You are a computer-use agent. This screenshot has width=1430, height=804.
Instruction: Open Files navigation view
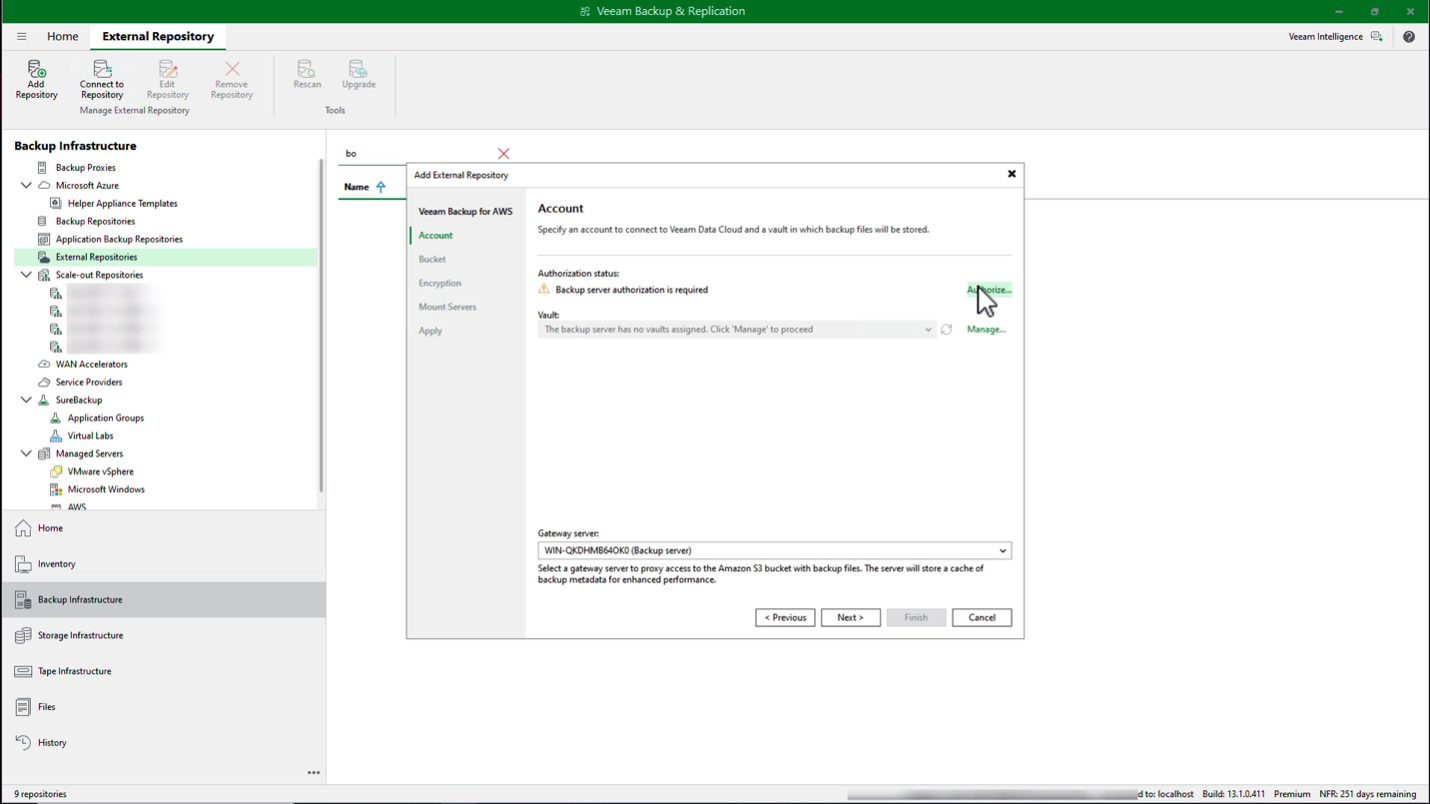[x=163, y=707]
